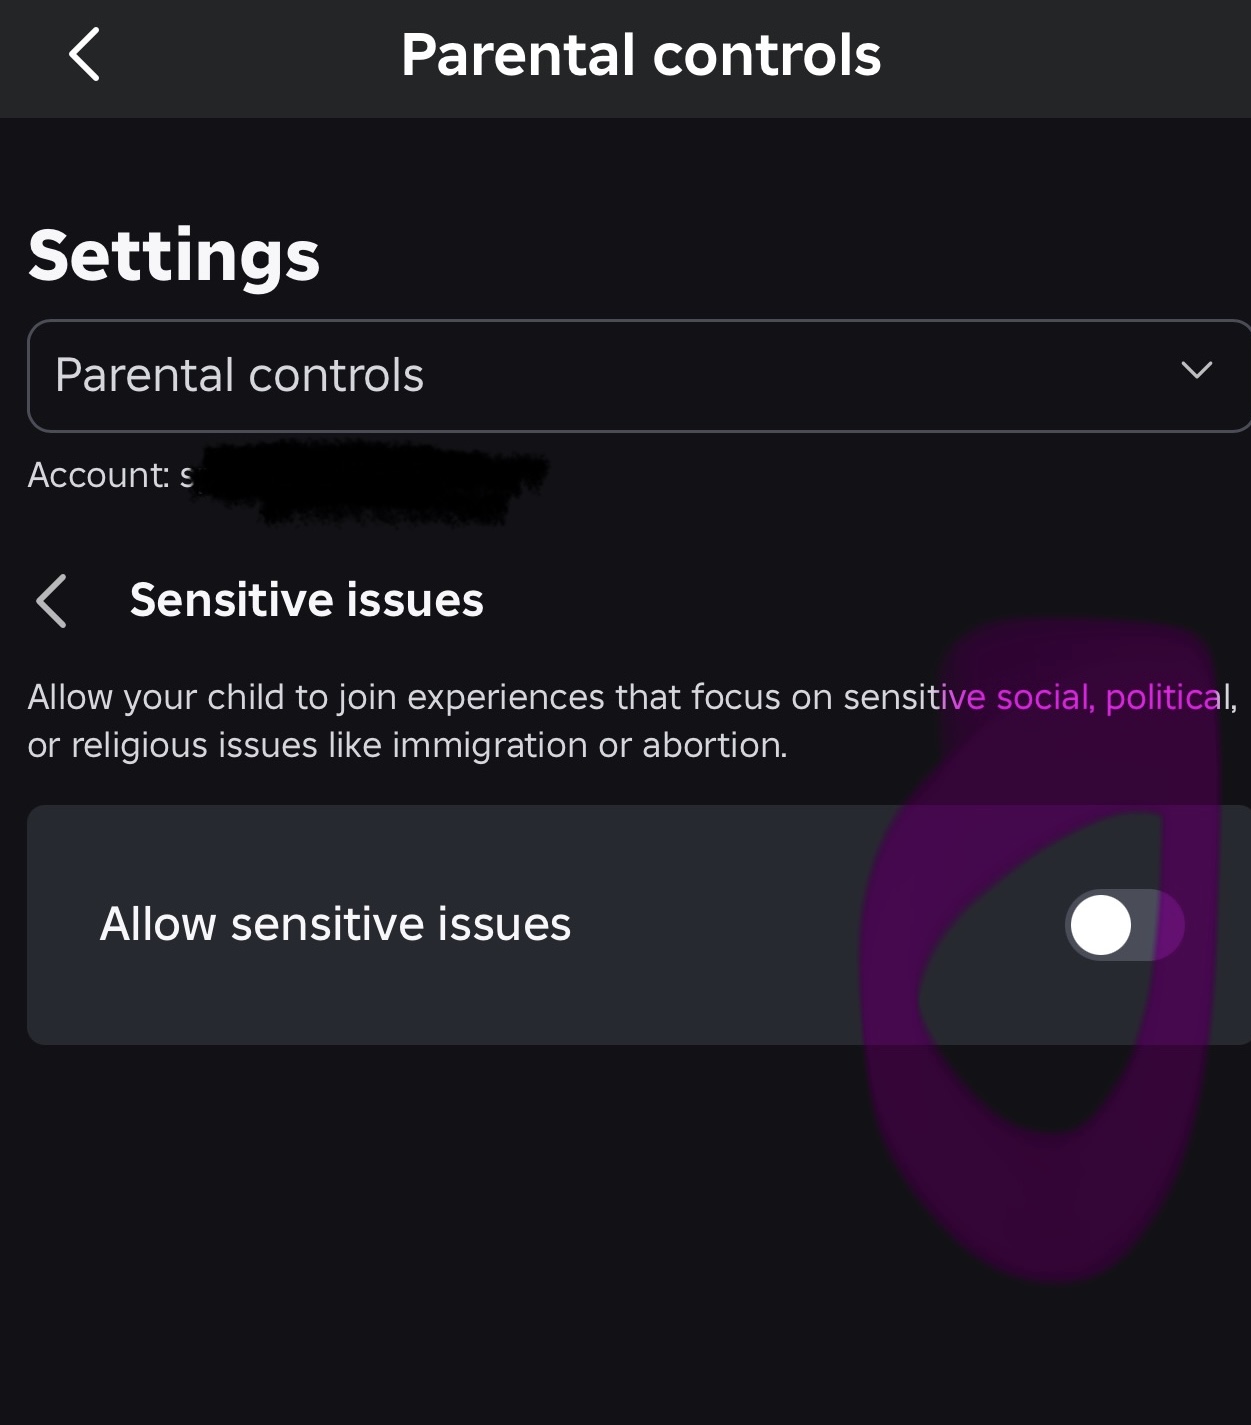Go back using the top header arrow

85,54
